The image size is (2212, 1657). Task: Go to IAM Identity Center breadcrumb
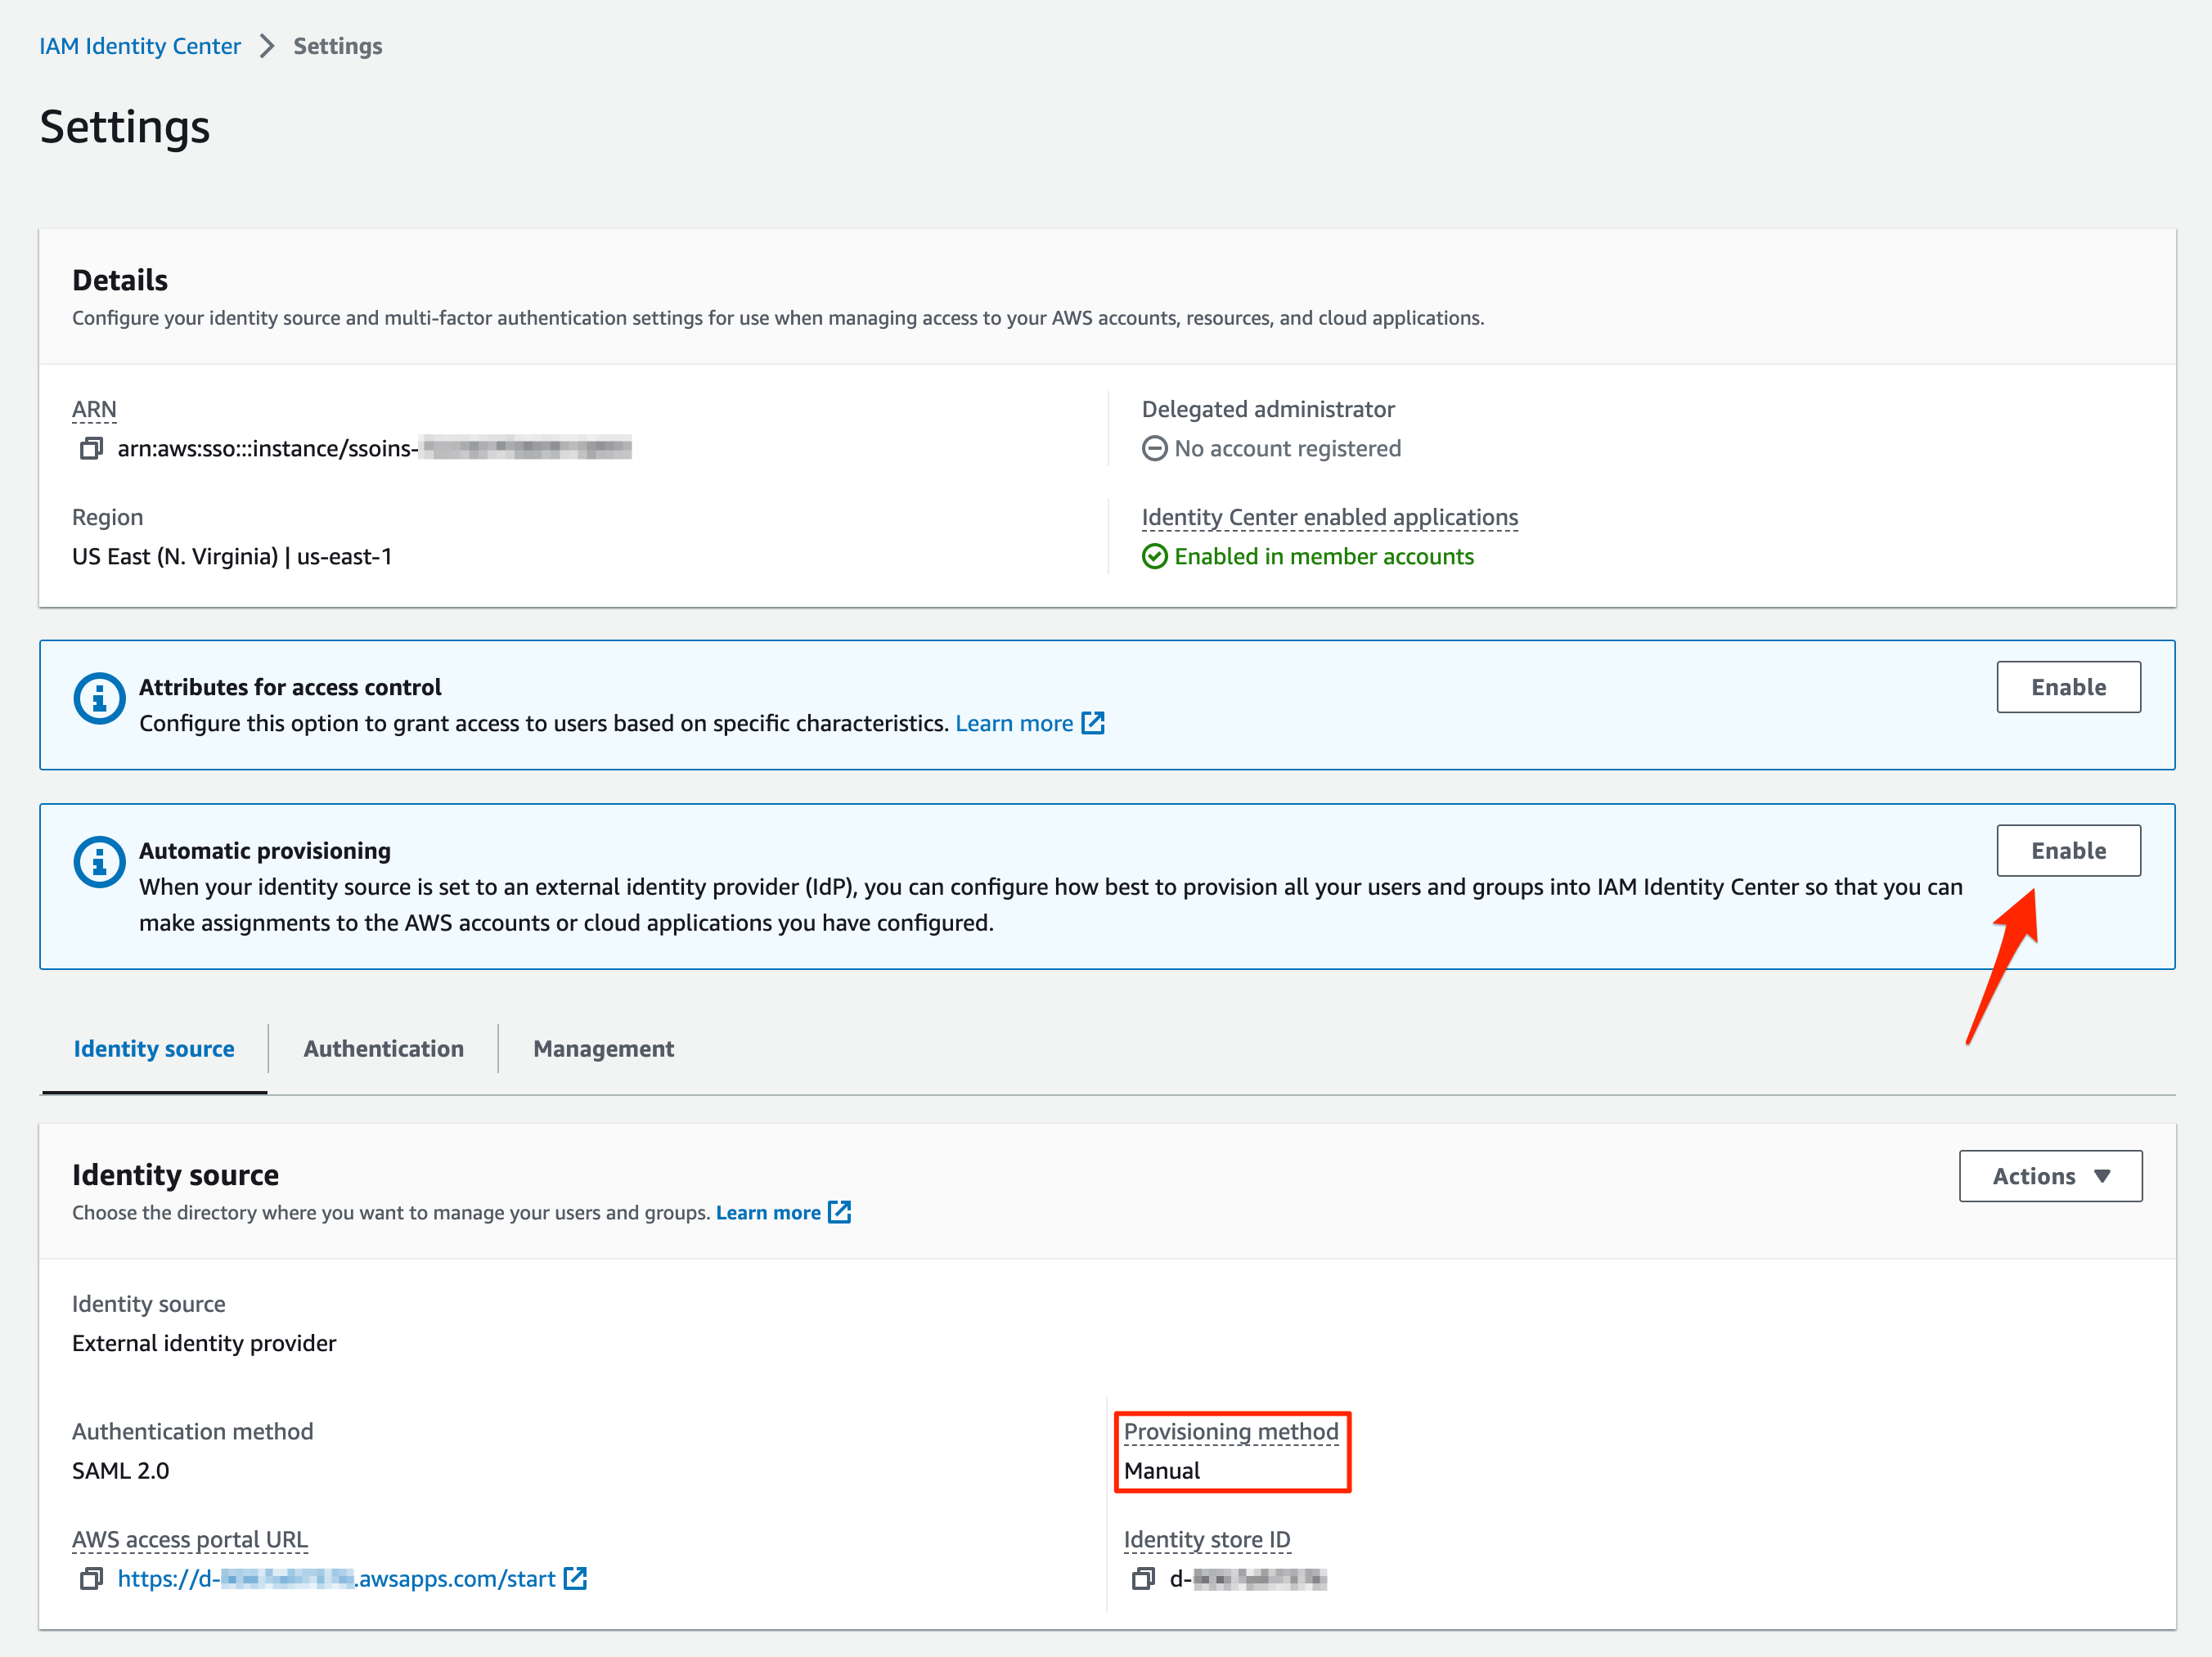tap(140, 46)
